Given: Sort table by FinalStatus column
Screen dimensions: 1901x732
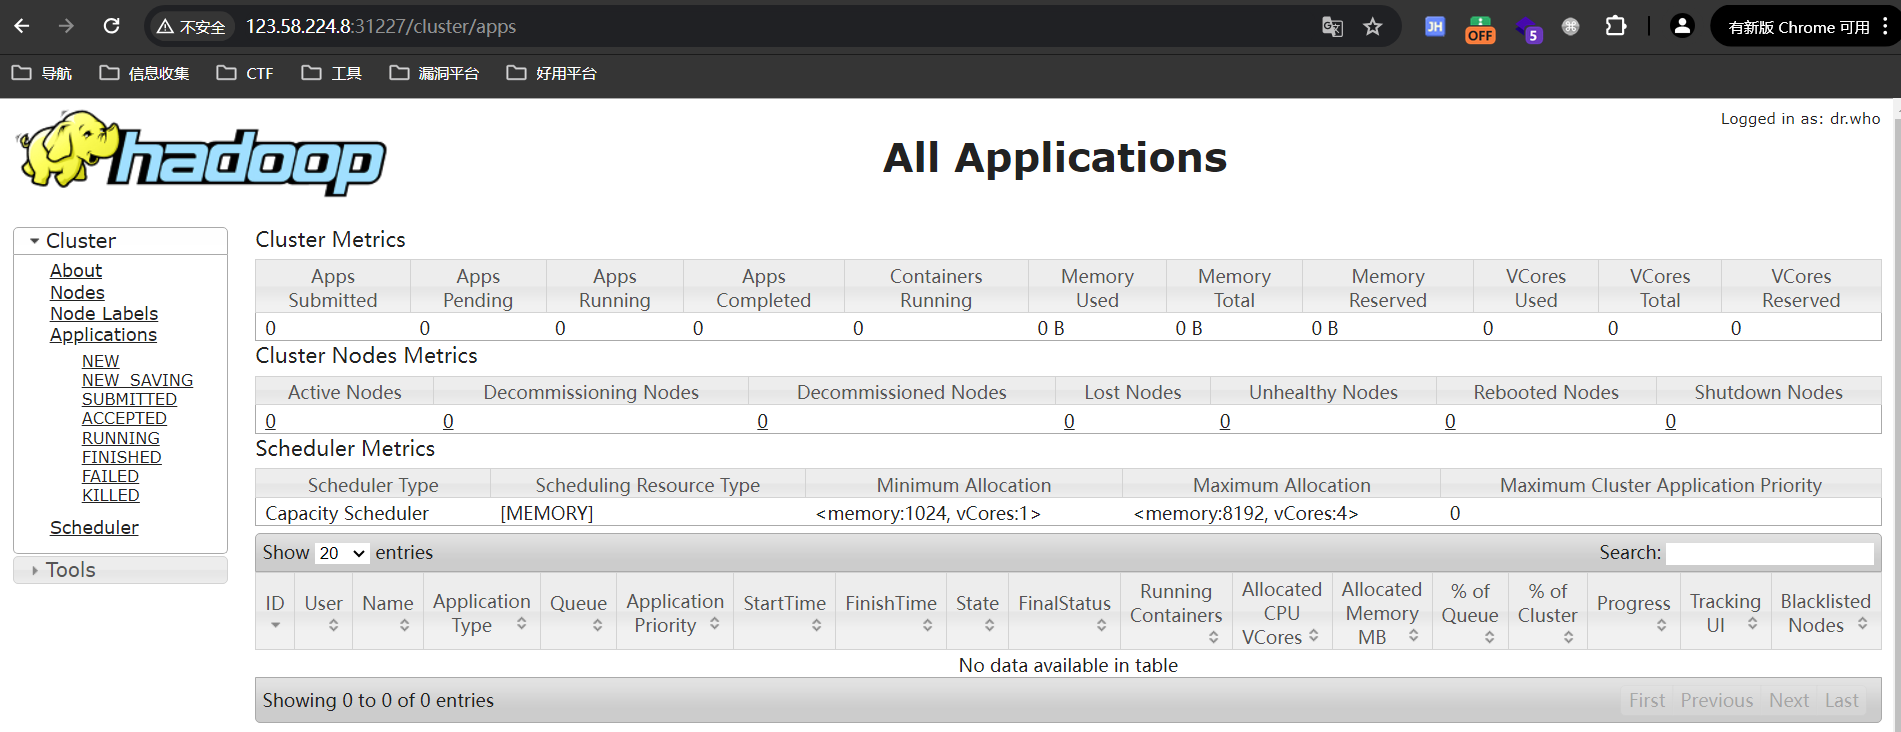Looking at the screenshot, I should [x=1064, y=611].
